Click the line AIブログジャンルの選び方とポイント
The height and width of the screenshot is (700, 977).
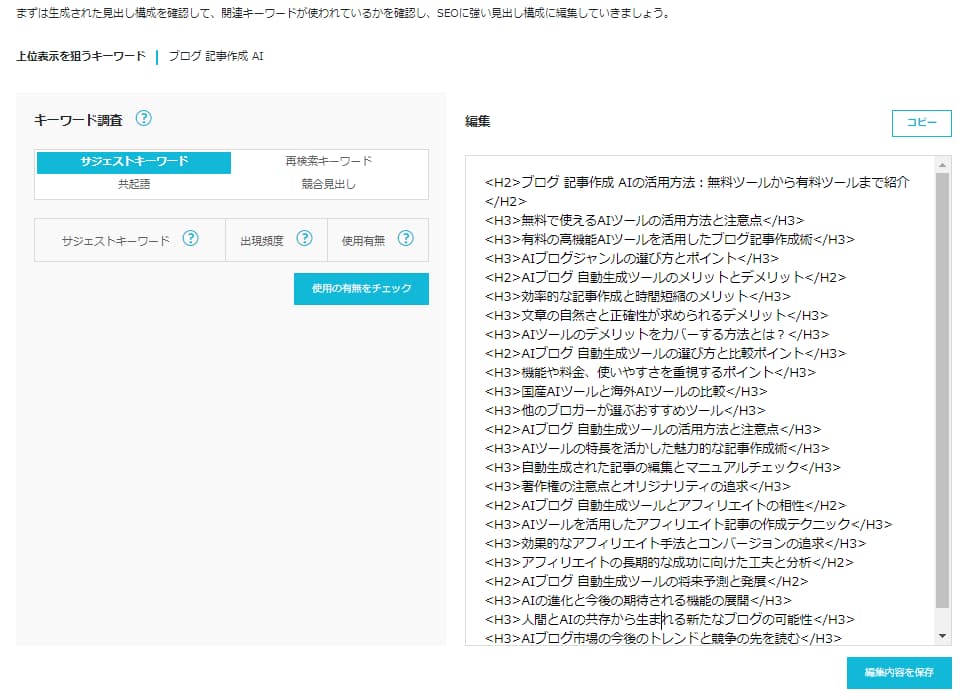click(x=632, y=259)
